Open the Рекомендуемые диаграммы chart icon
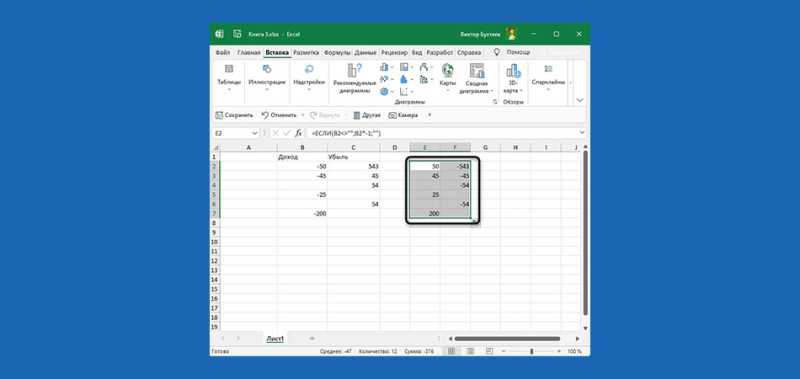Screen dimensions: 800x379 pos(354,70)
